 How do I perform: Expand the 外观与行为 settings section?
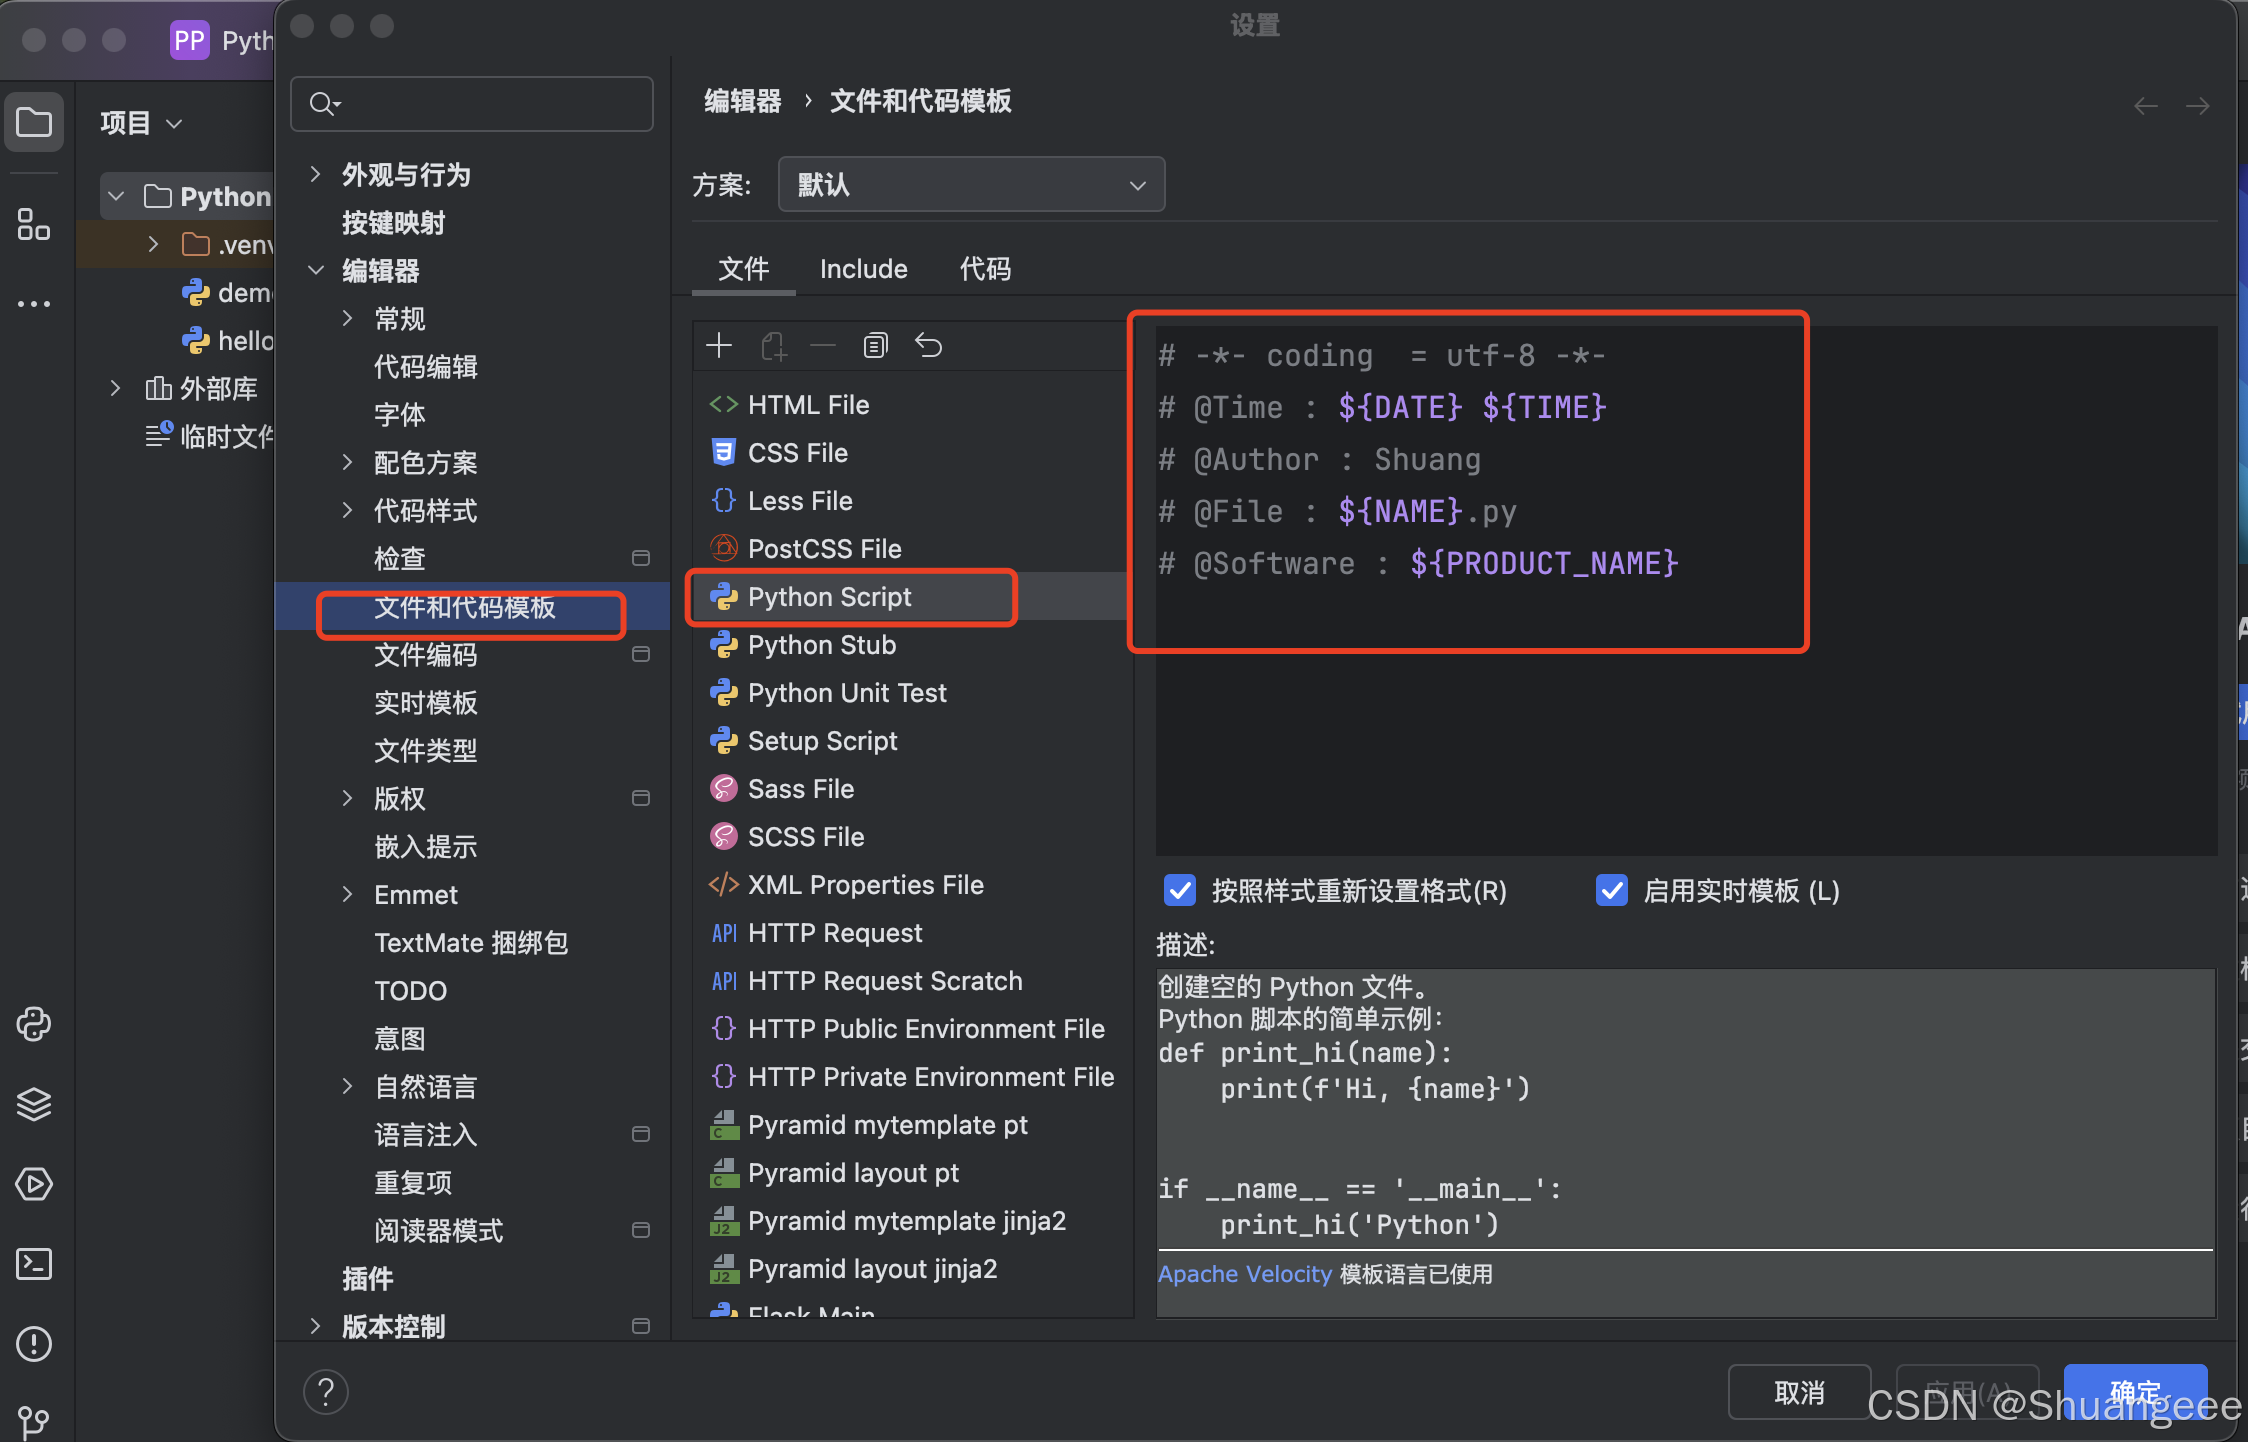coord(316,175)
